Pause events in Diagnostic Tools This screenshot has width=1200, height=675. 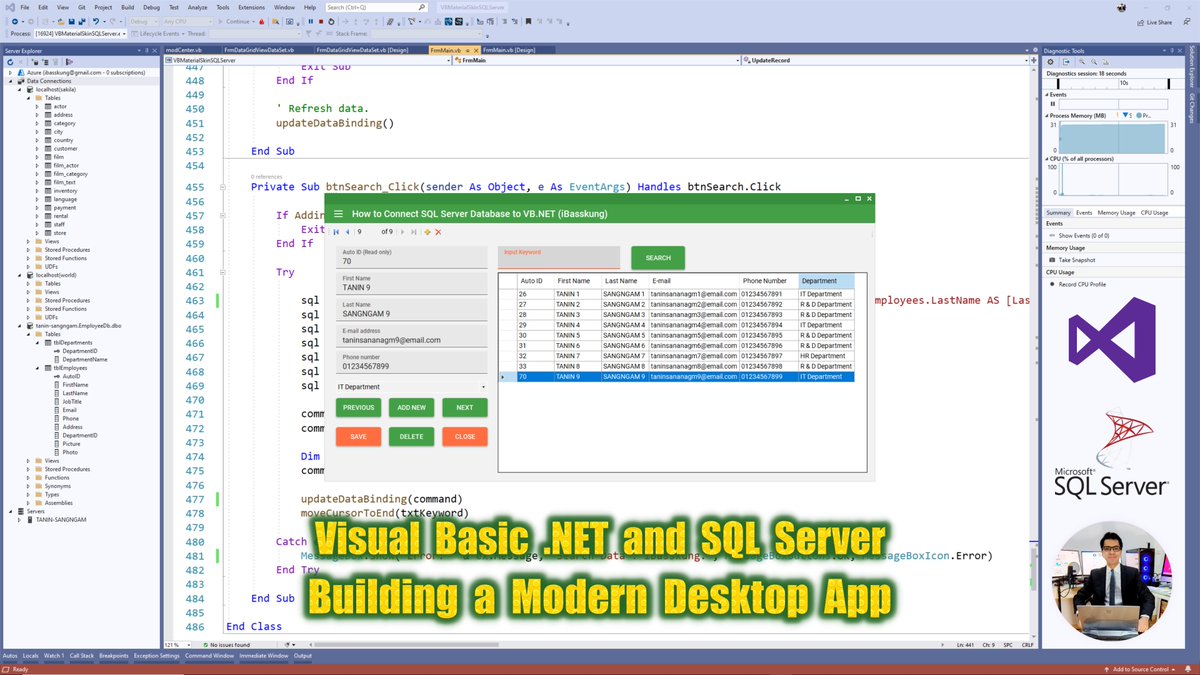pyautogui.click(x=1053, y=104)
